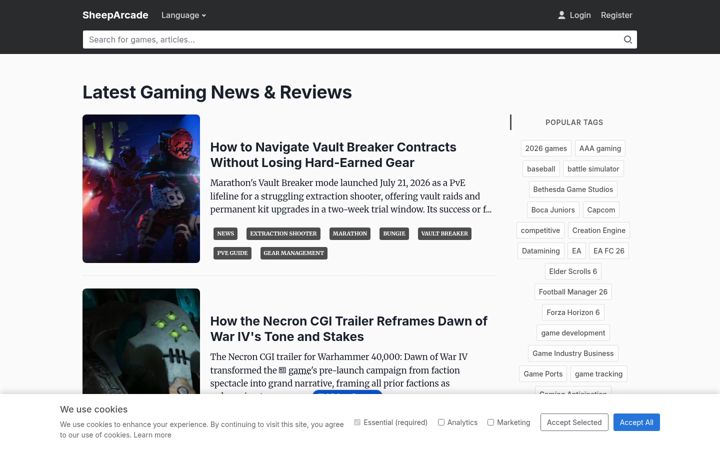This screenshot has width=720, height=450.
Task: Select the EA FC 26 tag
Action: point(609,251)
